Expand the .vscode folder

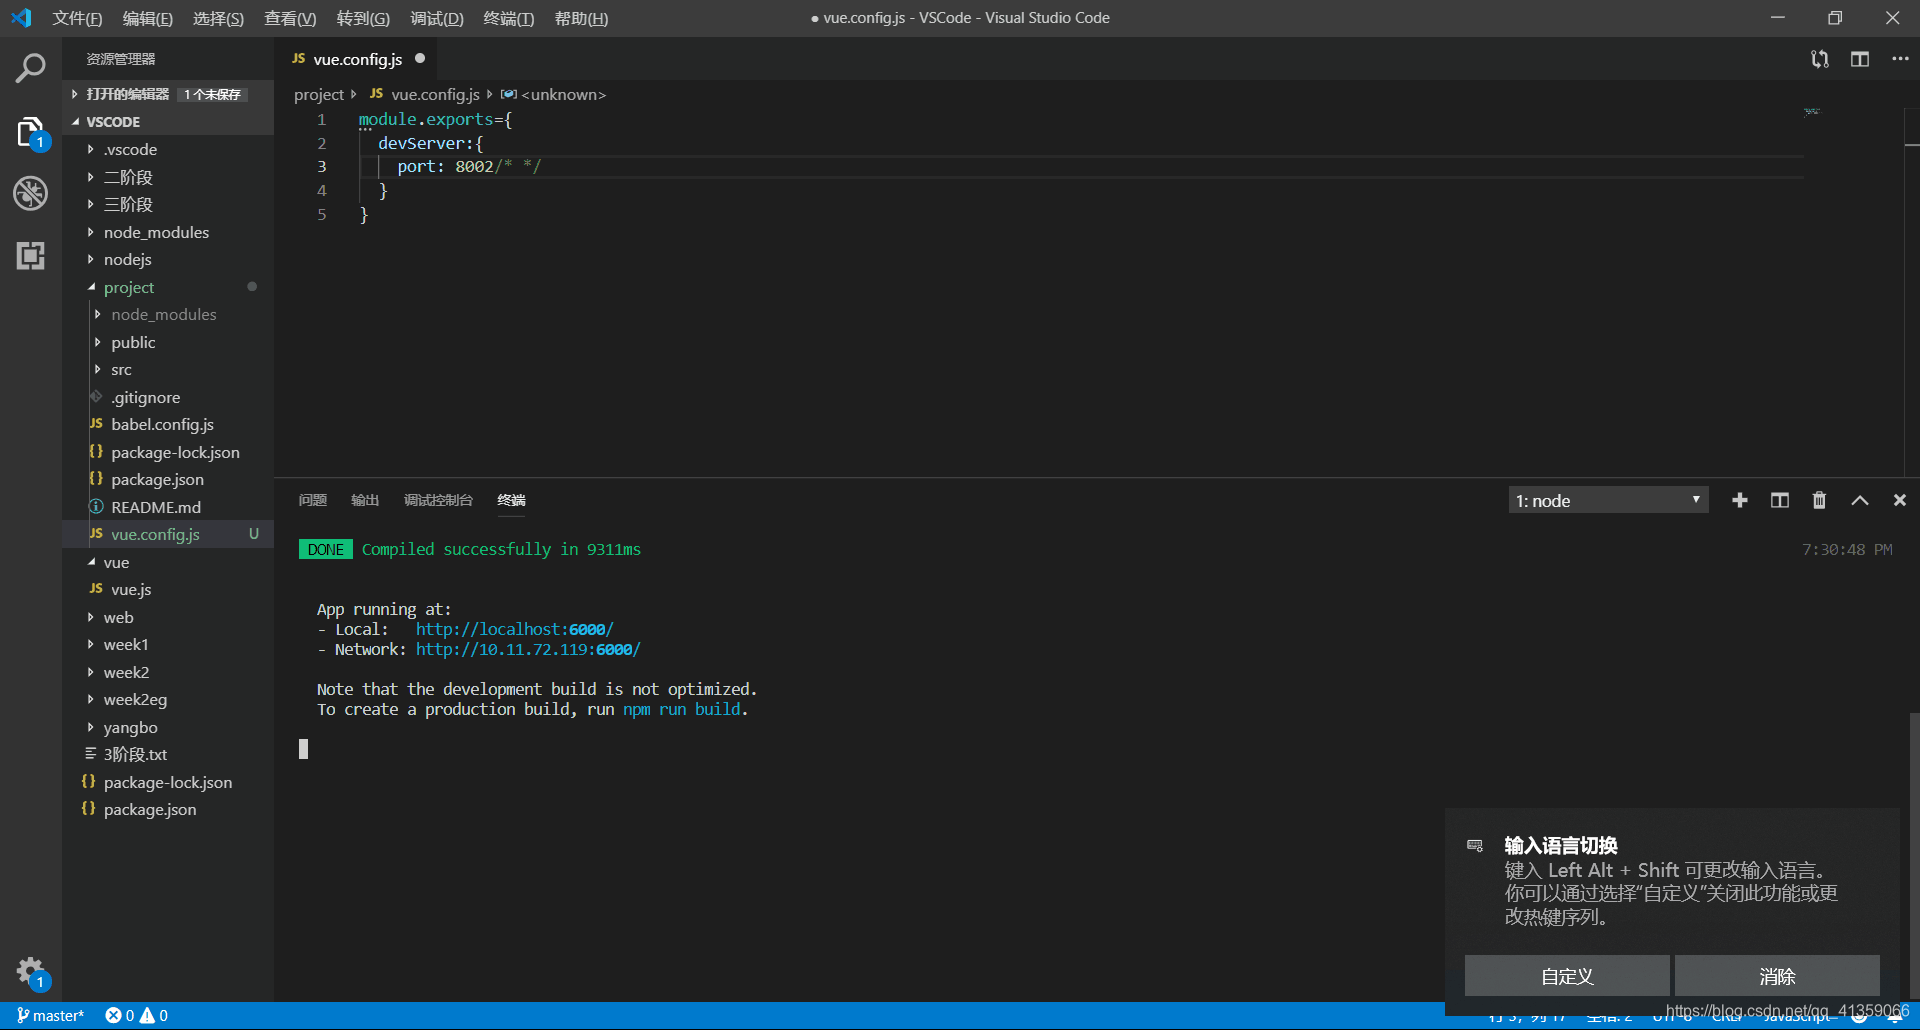coord(167,149)
